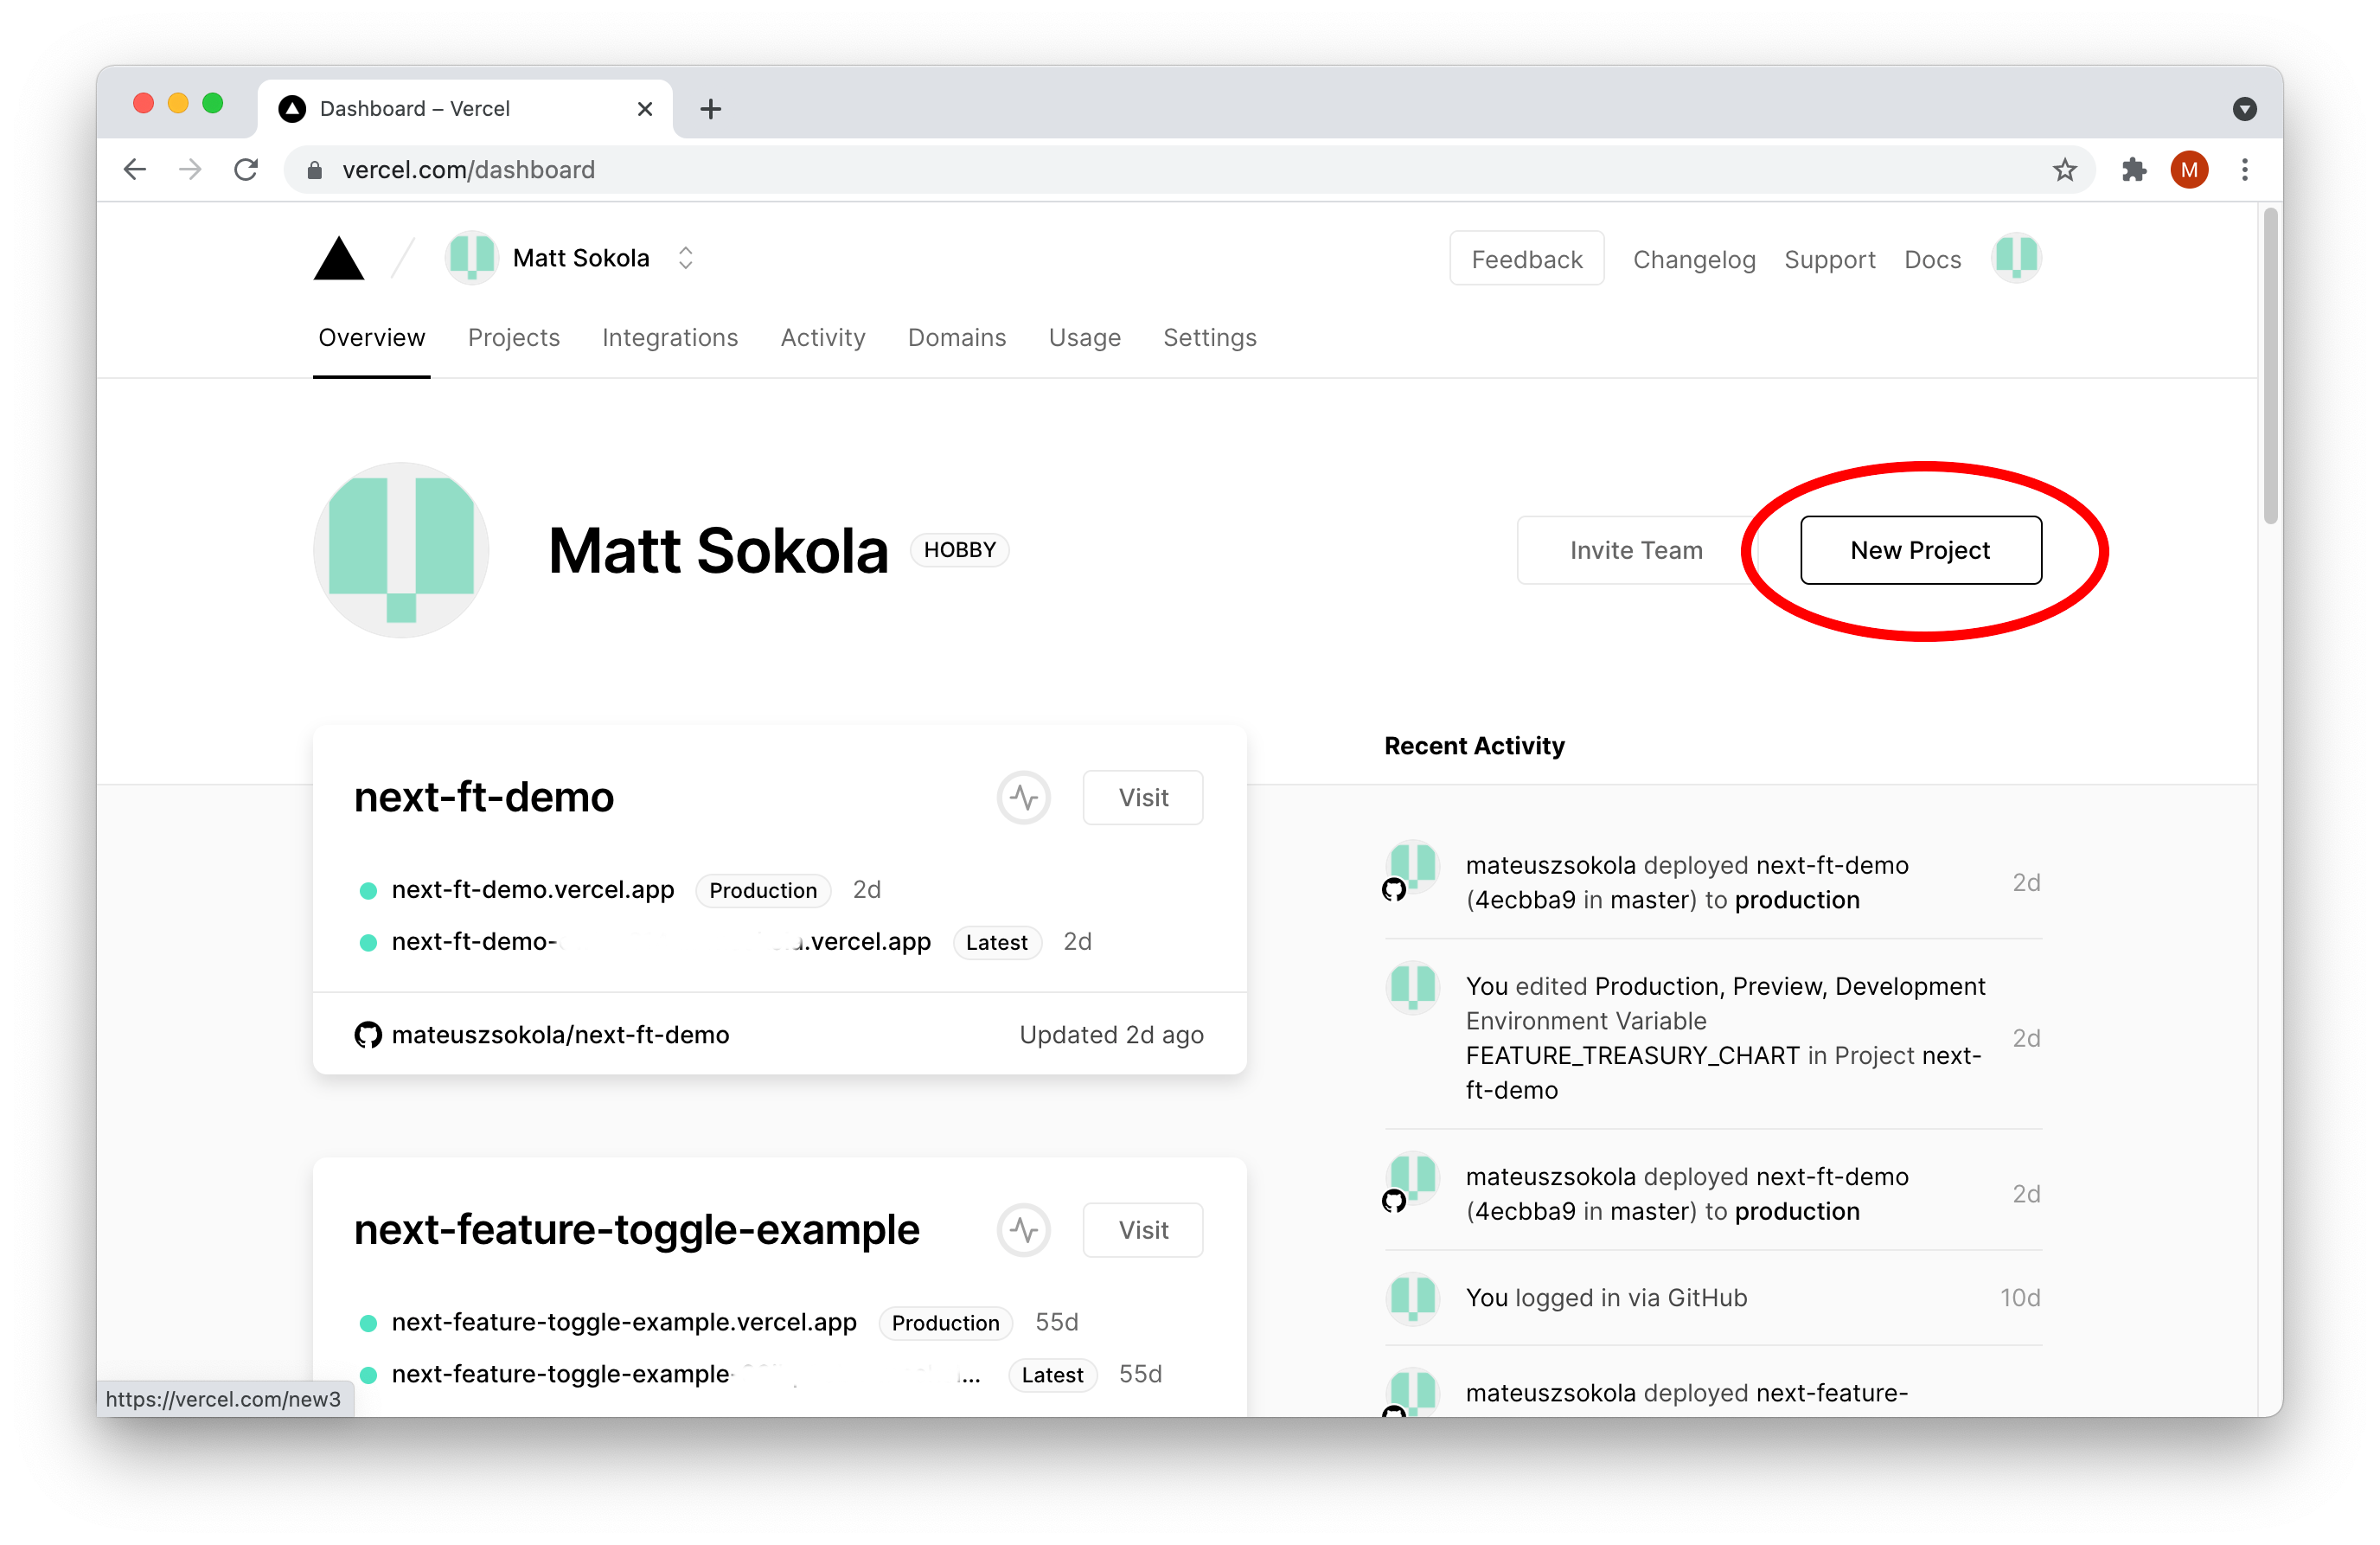Click activity about FEATURE_TREASURY_CHART environment variable
This screenshot has height=1545, width=2380.
point(1712,1038)
